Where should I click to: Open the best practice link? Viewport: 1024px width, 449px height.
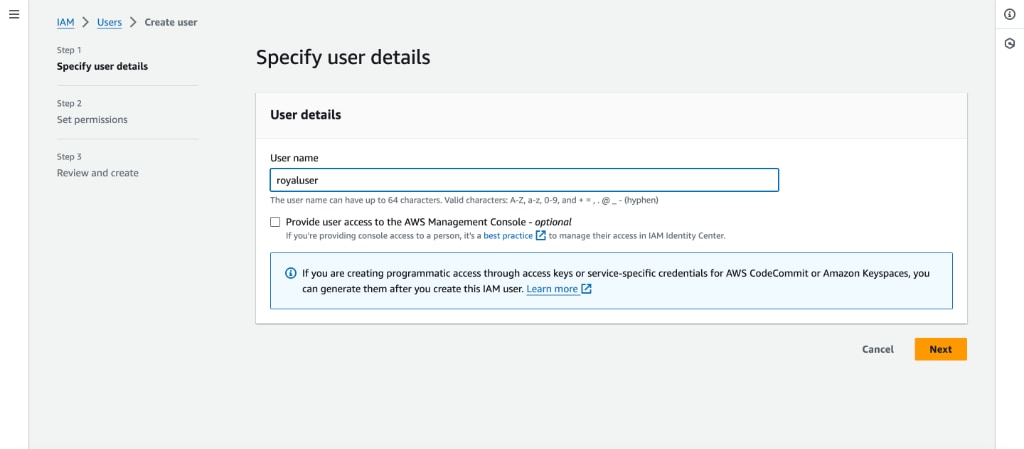(x=508, y=236)
